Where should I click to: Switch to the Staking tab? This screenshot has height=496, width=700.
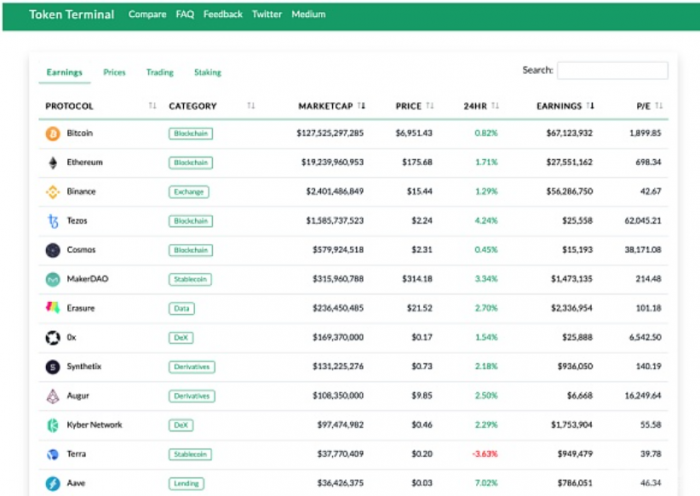(x=208, y=72)
